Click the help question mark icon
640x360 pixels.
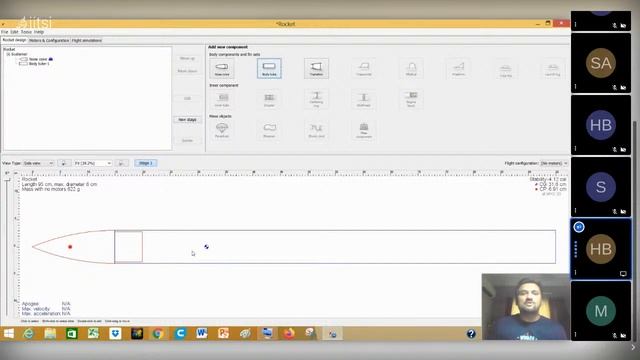pos(471,334)
